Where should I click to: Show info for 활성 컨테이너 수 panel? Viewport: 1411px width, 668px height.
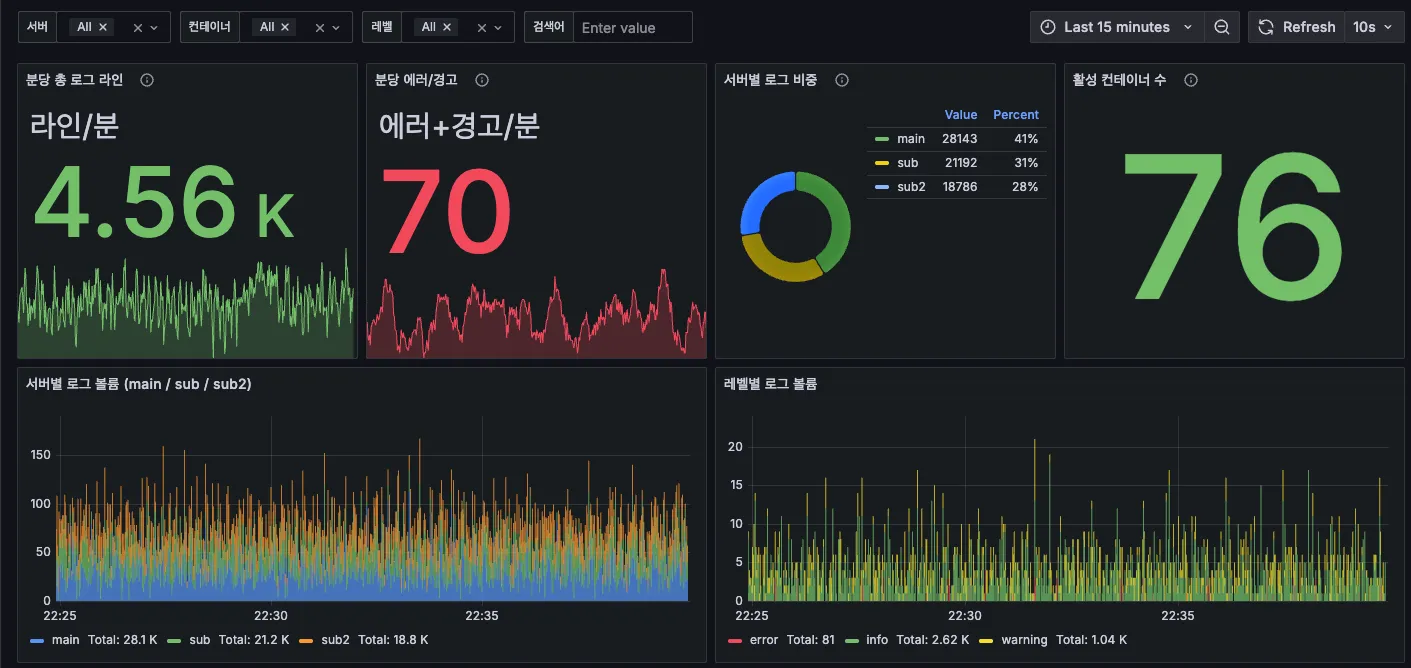click(x=1191, y=80)
